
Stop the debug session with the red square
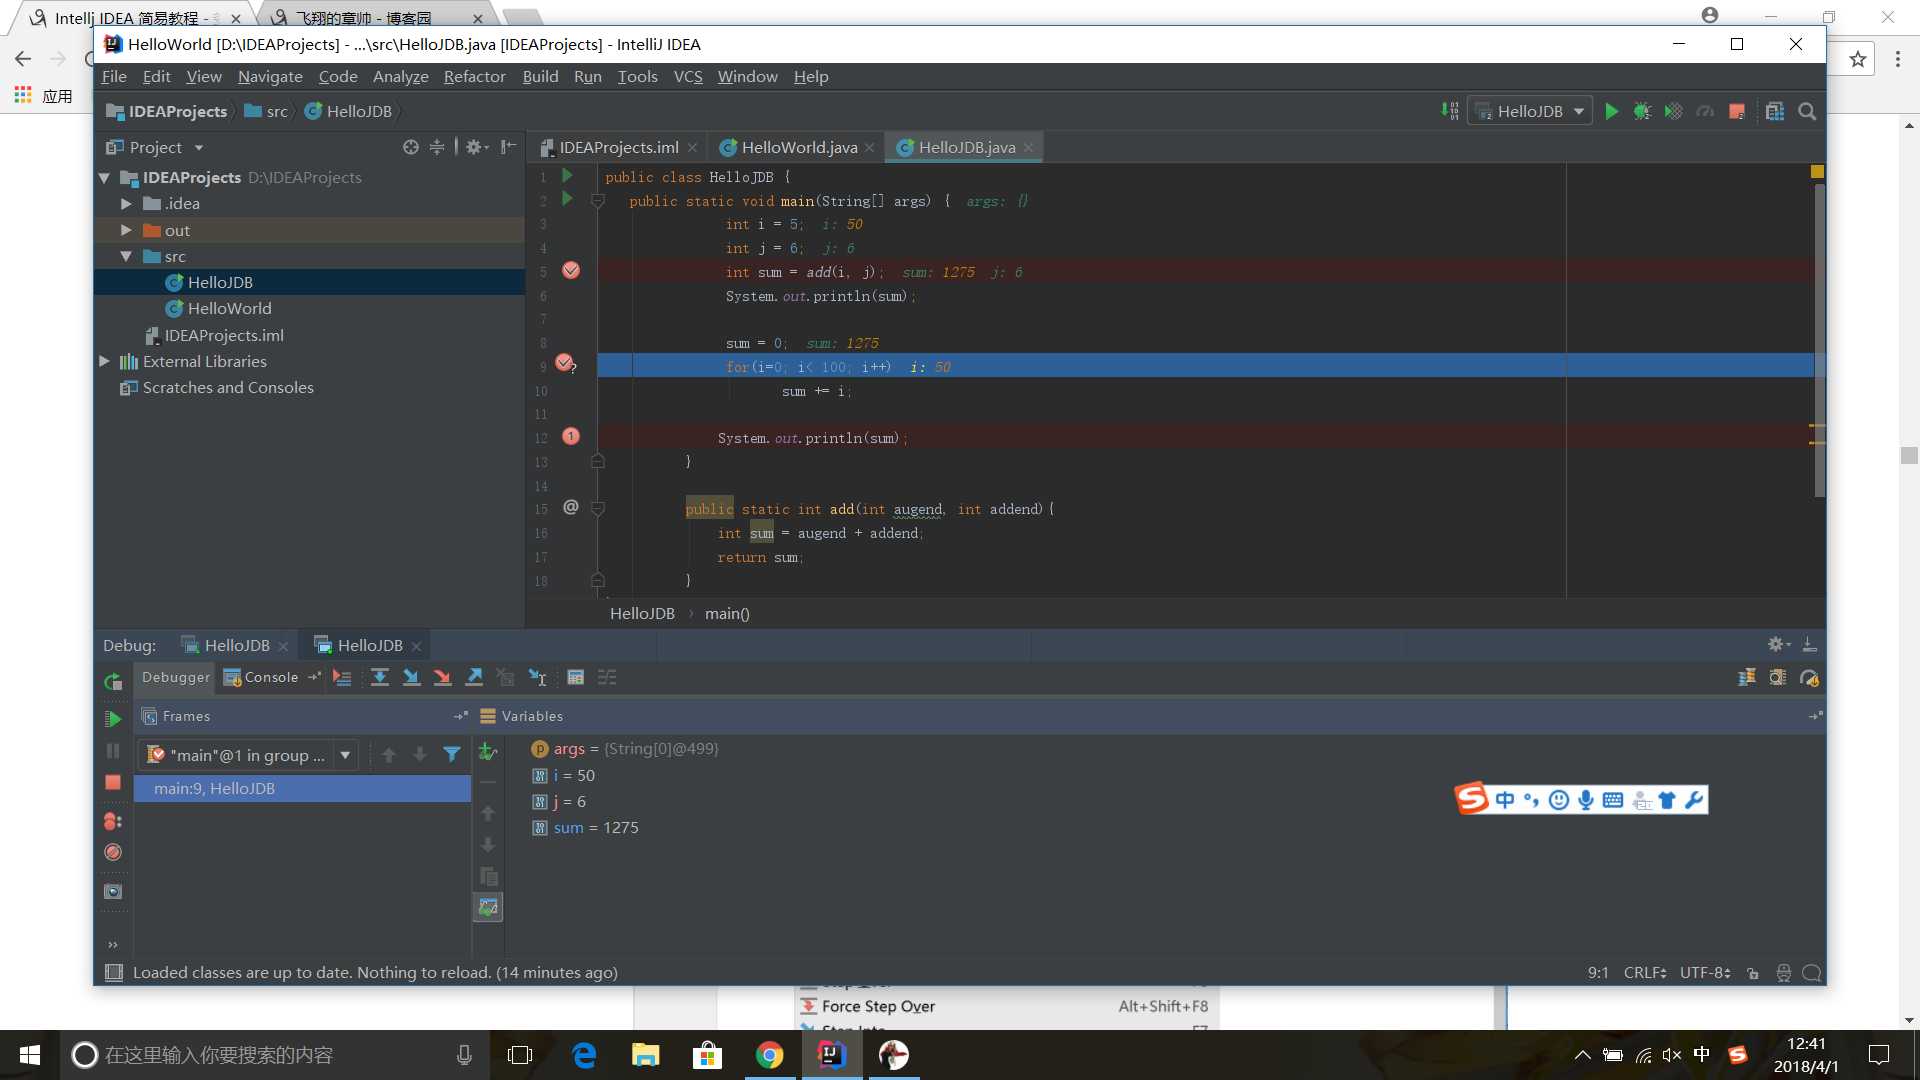[113, 782]
